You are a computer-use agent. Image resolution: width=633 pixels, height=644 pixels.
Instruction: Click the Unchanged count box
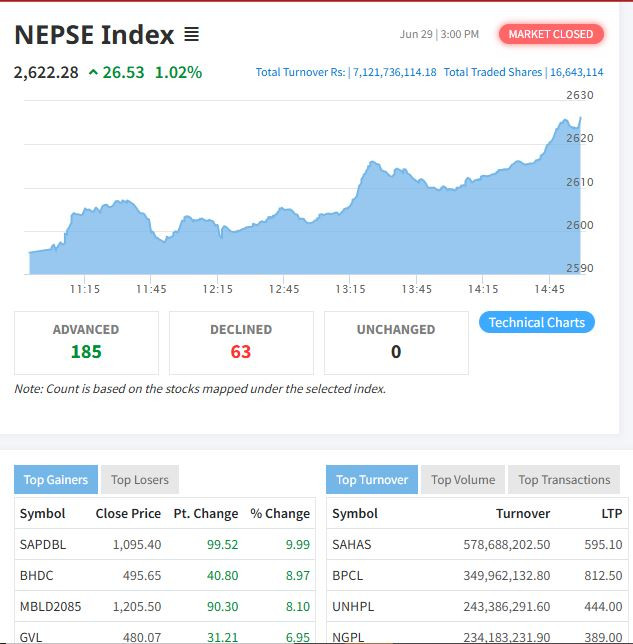coord(396,342)
